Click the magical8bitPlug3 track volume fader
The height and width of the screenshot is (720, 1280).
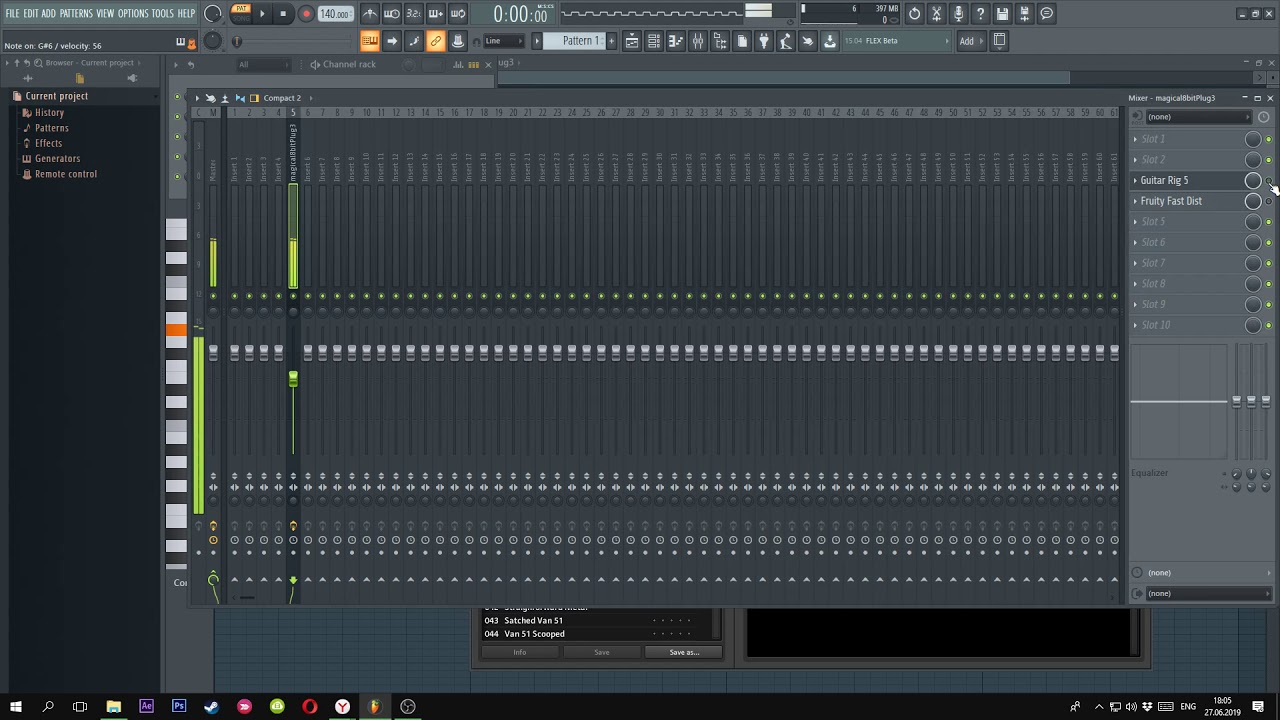(293, 378)
